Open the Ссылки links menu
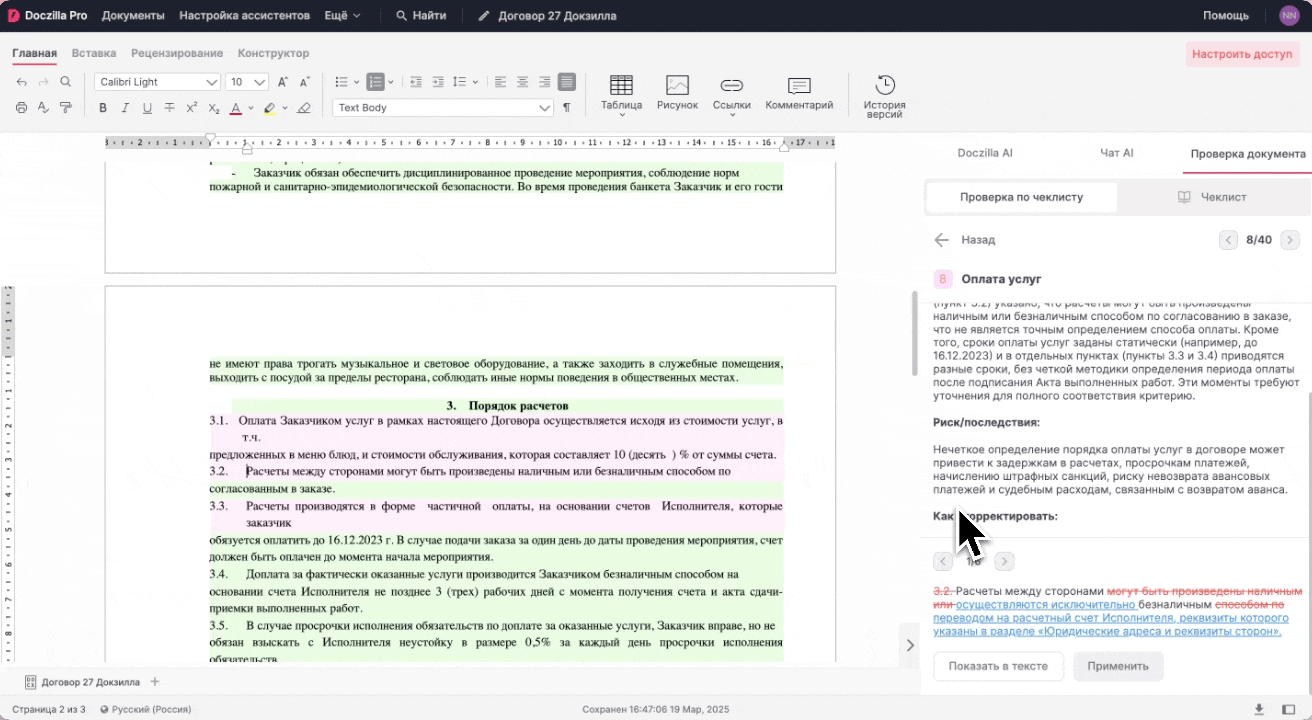 [732, 94]
